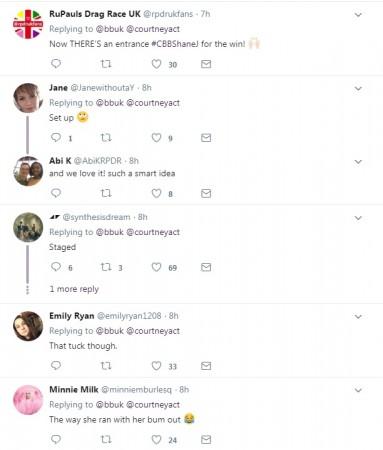This screenshot has height=450, width=383.
Task: Retweet Abi K's reply
Action: [x=106, y=193]
